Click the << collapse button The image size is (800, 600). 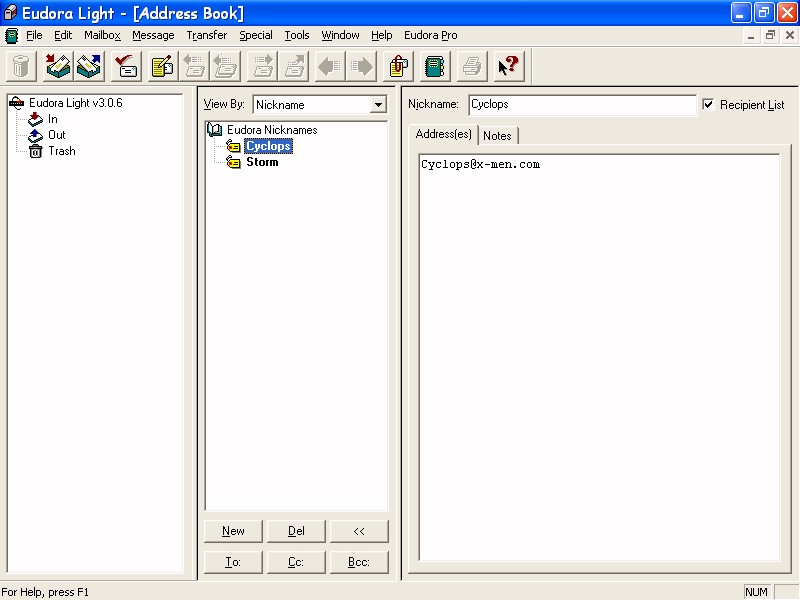pos(359,531)
